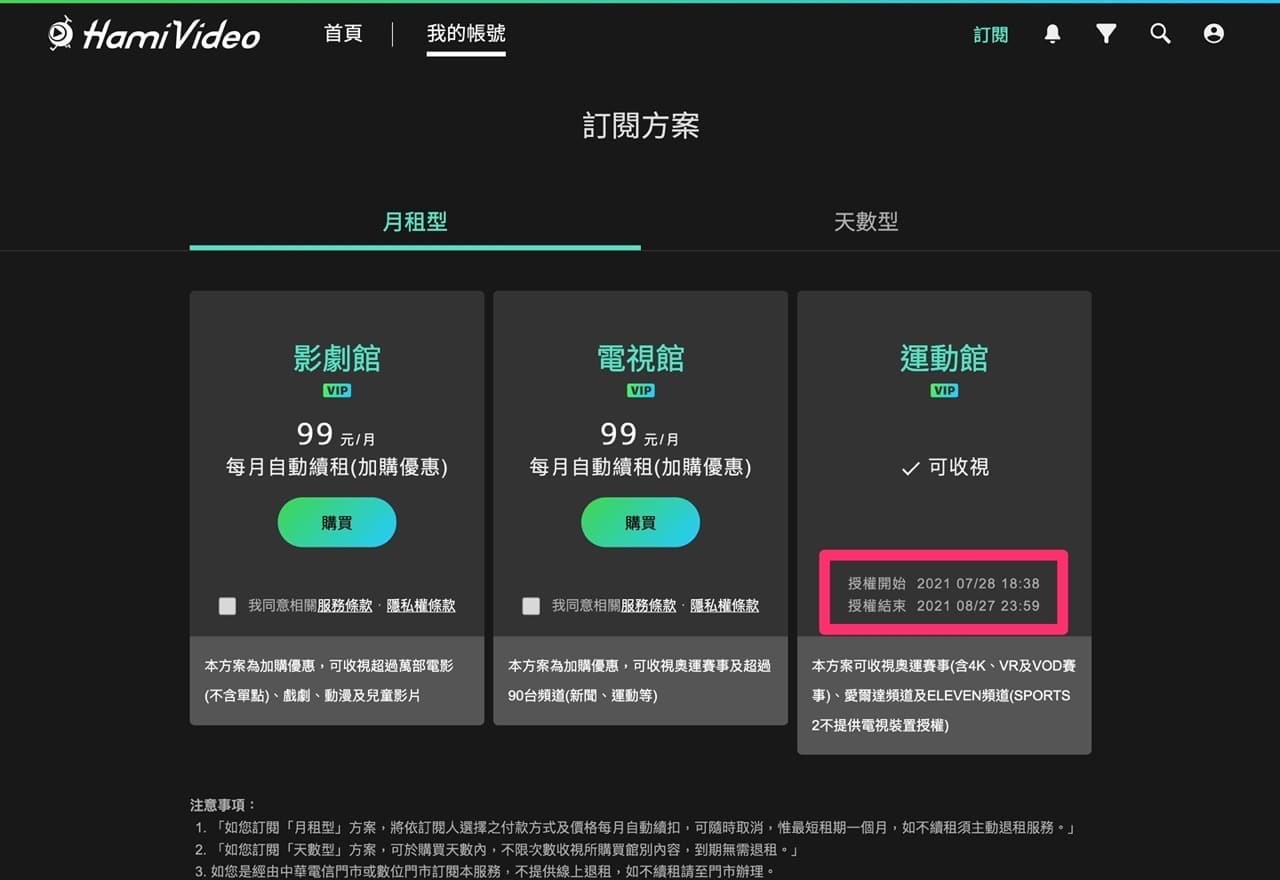
Task: Open the user account profile icon
Action: pos(1214,34)
